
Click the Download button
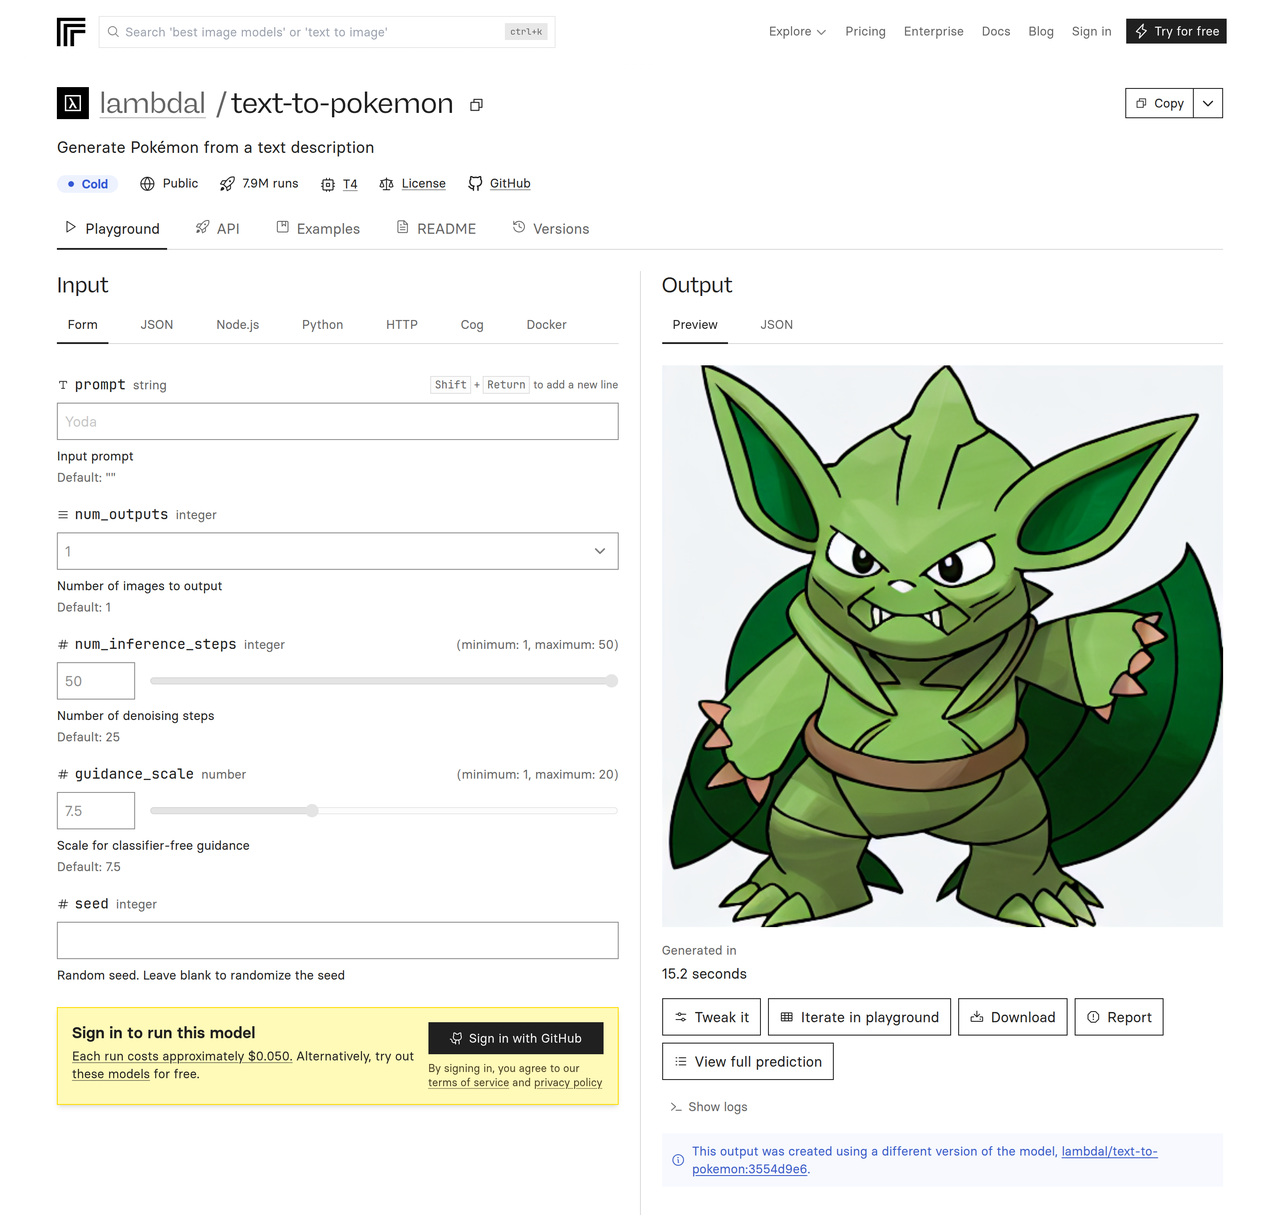click(x=1013, y=1017)
